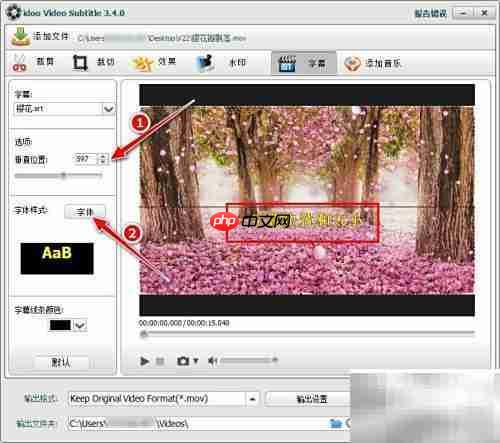Minimize the application window

tap(464, 13)
